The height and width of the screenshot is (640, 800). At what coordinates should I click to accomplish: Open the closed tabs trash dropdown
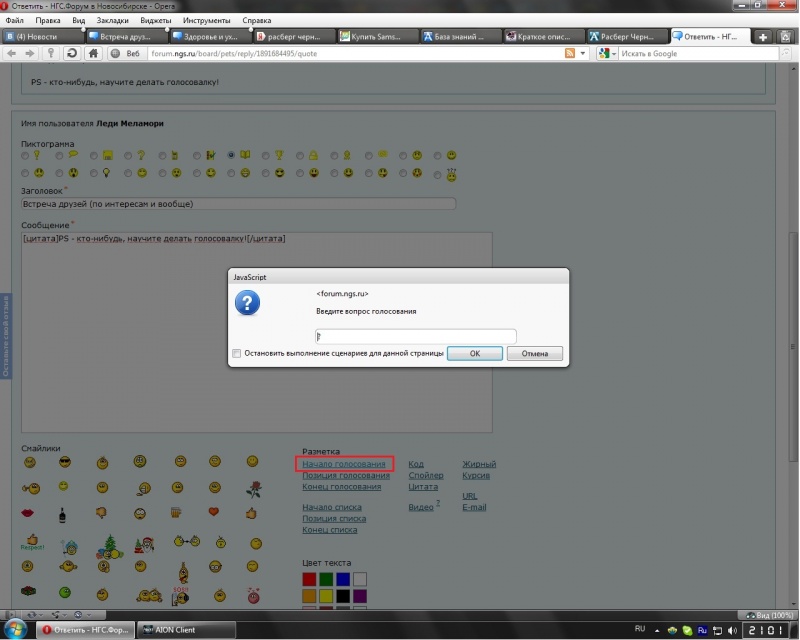[786, 37]
